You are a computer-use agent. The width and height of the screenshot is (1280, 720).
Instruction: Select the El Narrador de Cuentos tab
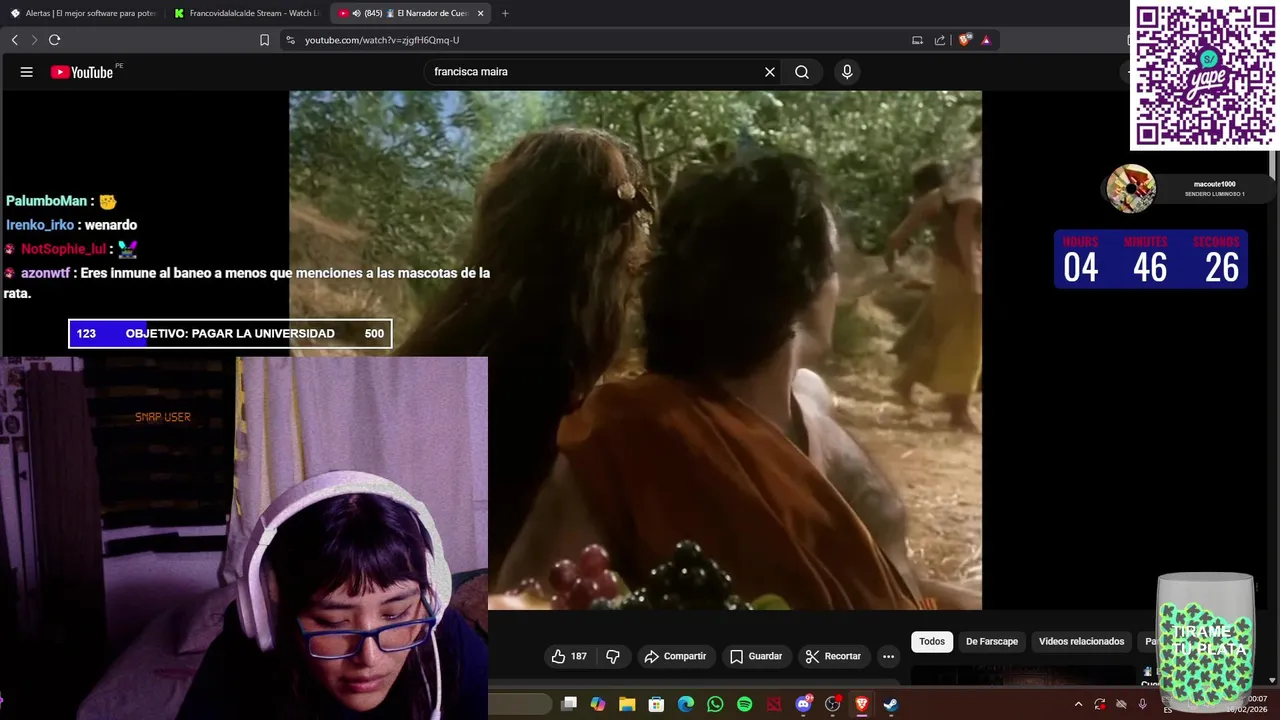tap(410, 13)
